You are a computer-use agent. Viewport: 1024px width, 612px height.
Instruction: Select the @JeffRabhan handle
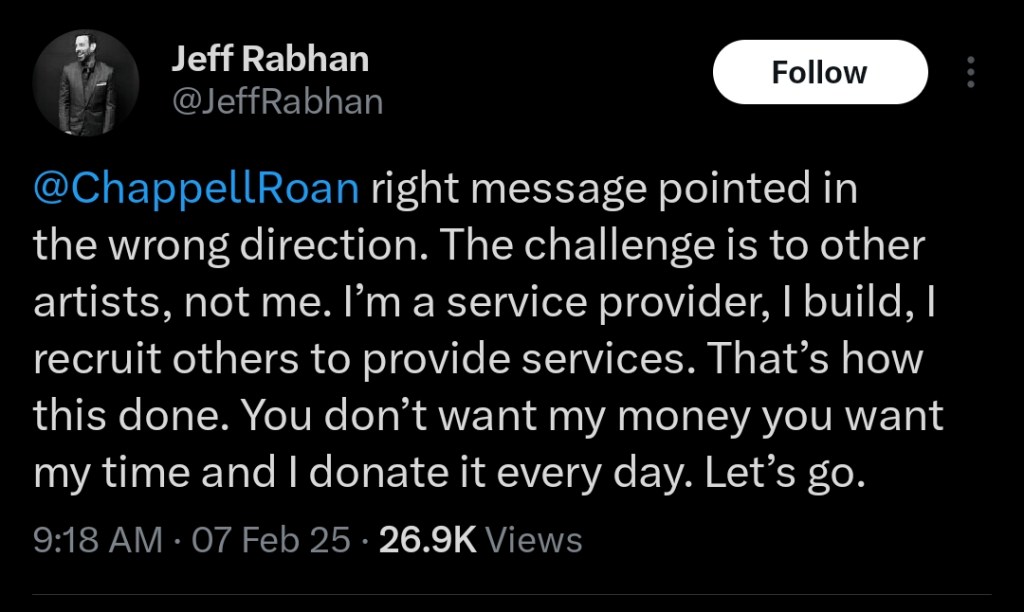277,101
